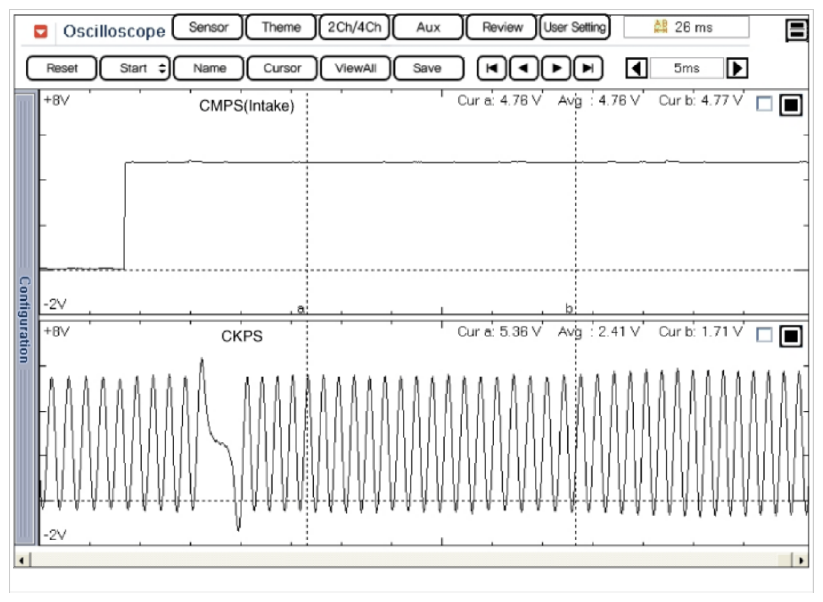
Task: Open the Sensor menu
Action: click(x=207, y=27)
